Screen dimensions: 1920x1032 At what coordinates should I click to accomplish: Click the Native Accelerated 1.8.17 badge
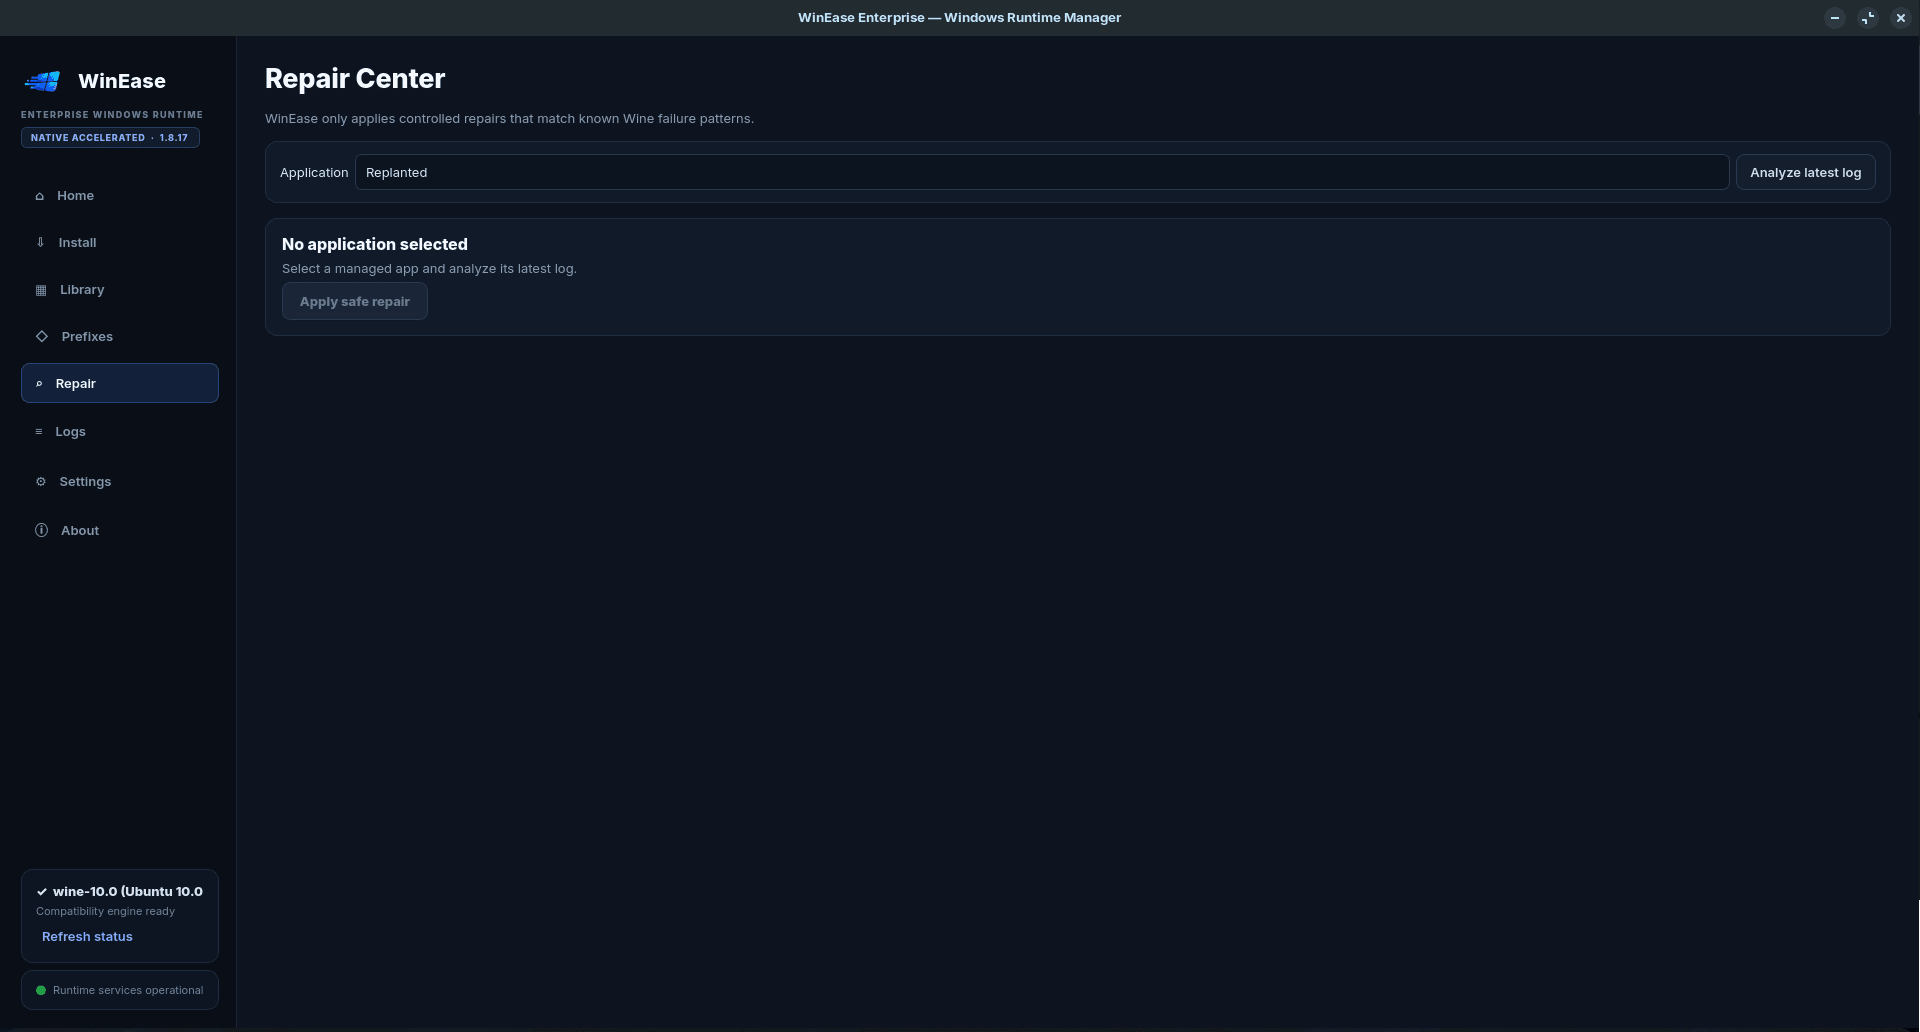coord(110,138)
